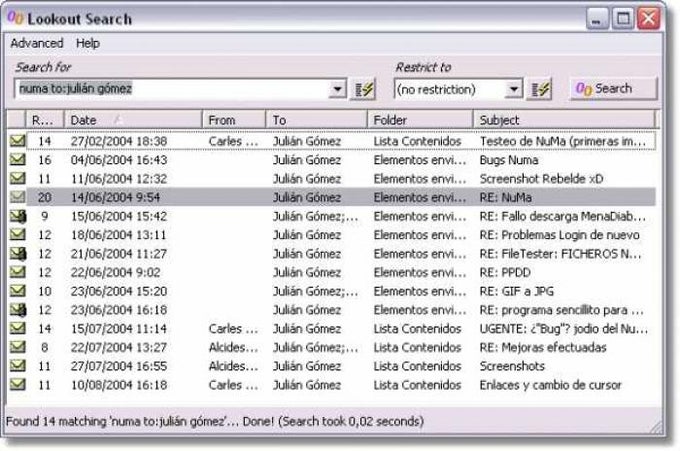The height and width of the screenshot is (451, 680).
Task: Sort results by the Subject column header
Action: [x=564, y=120]
